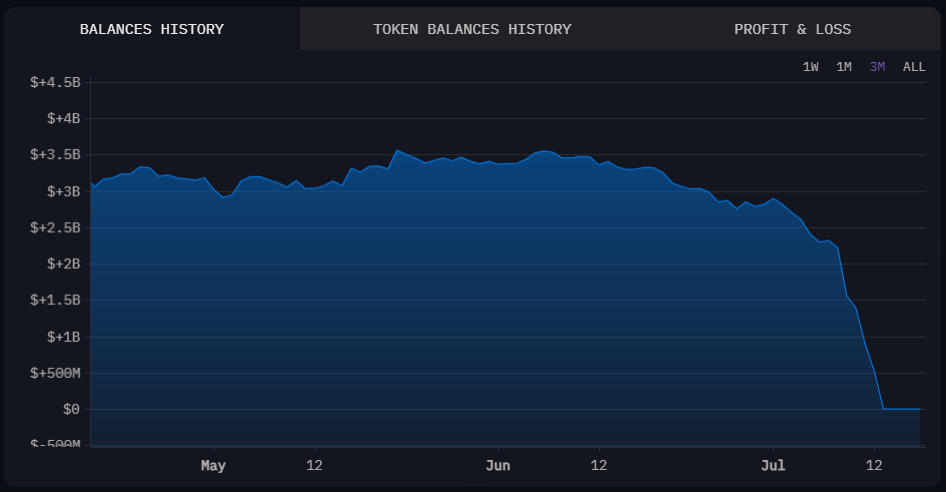Image resolution: width=946 pixels, height=492 pixels.
Task: Click the $+1.5B axis label
Action: [x=56, y=300]
